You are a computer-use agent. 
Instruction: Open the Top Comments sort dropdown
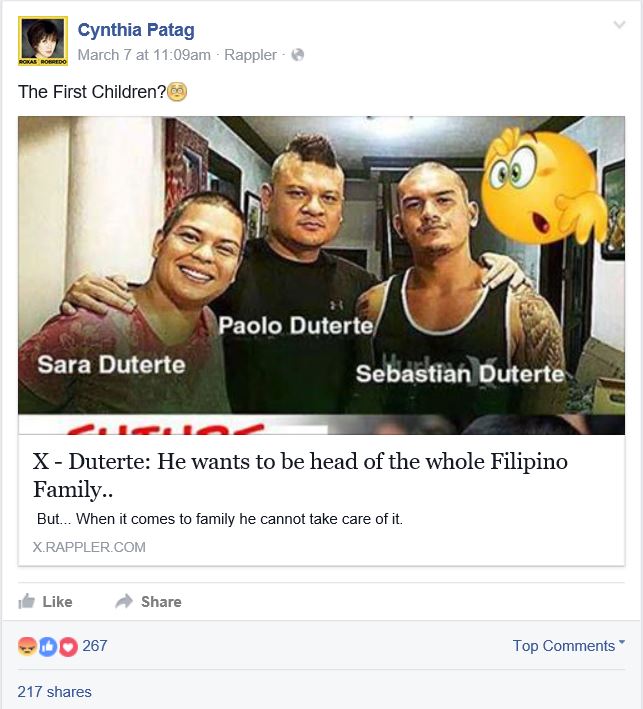coord(569,646)
